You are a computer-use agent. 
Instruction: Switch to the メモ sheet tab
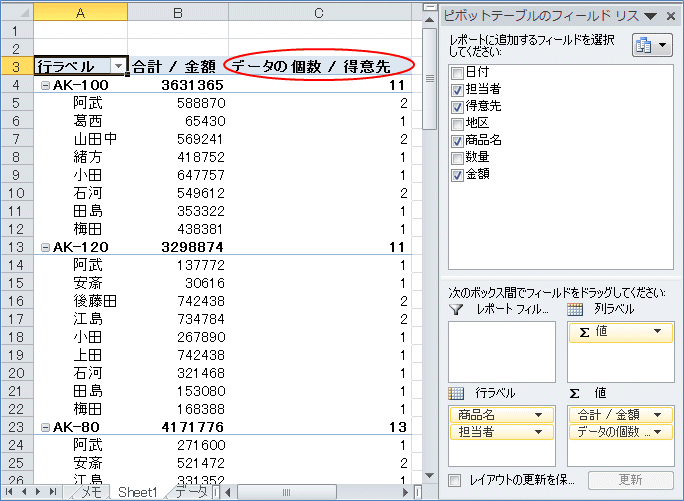[x=91, y=492]
